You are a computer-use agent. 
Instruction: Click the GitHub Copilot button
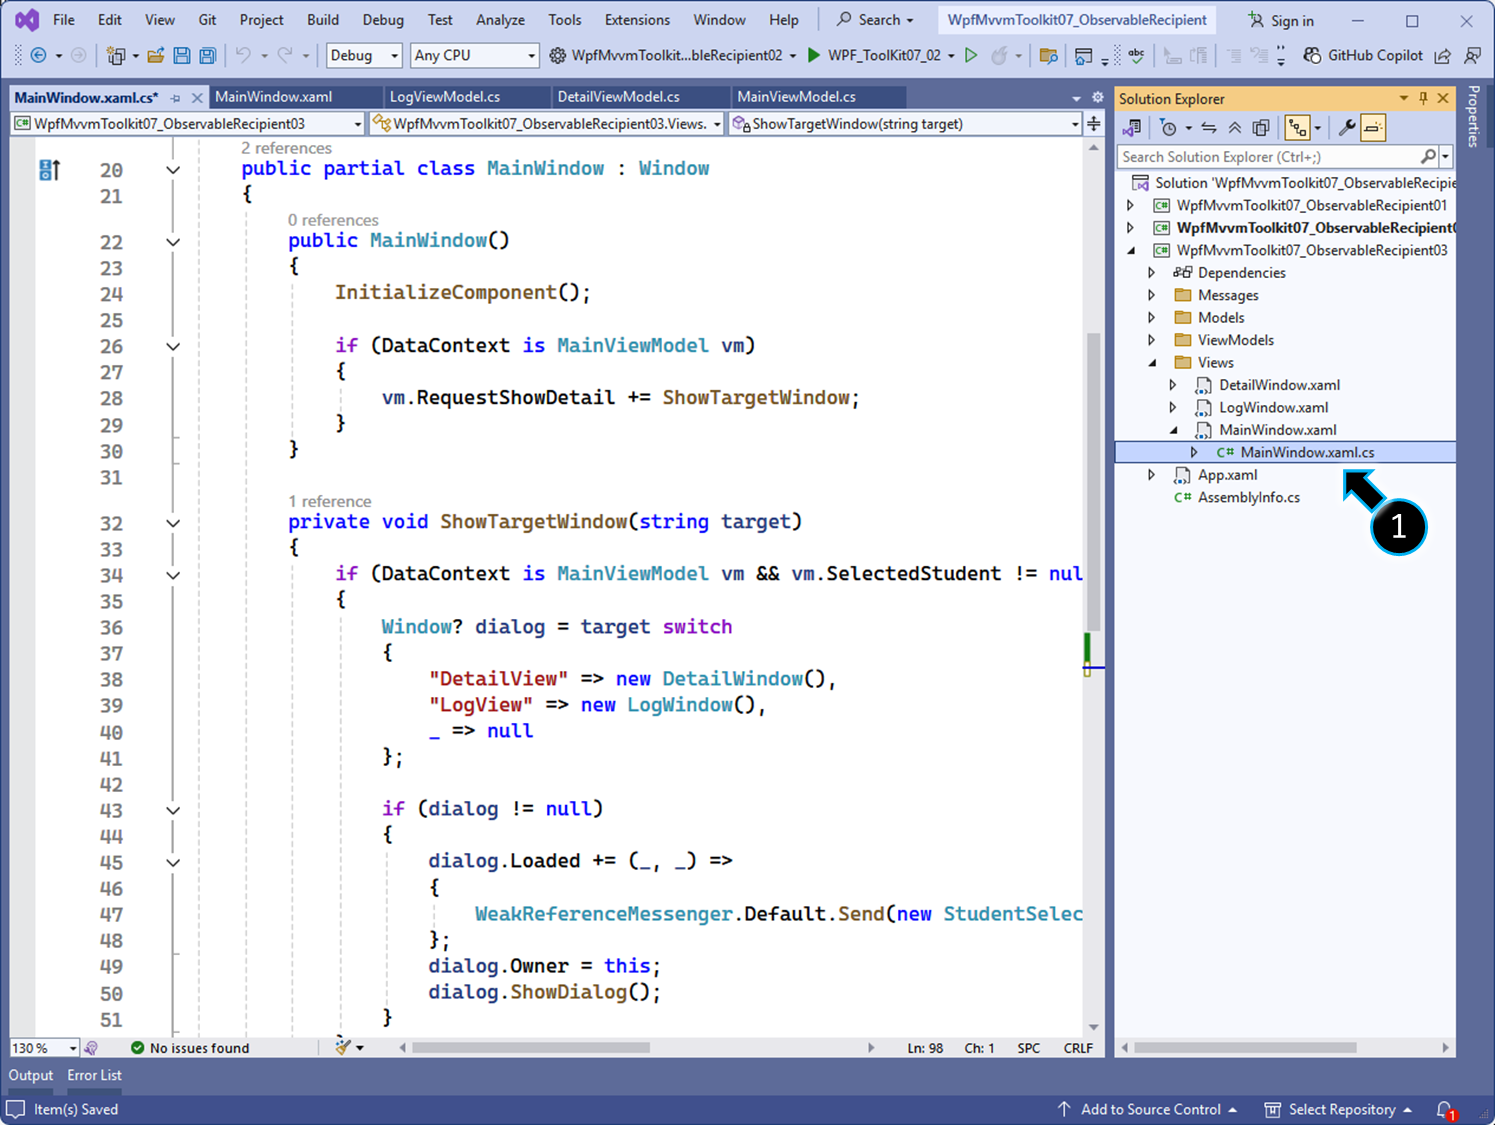[1363, 56]
